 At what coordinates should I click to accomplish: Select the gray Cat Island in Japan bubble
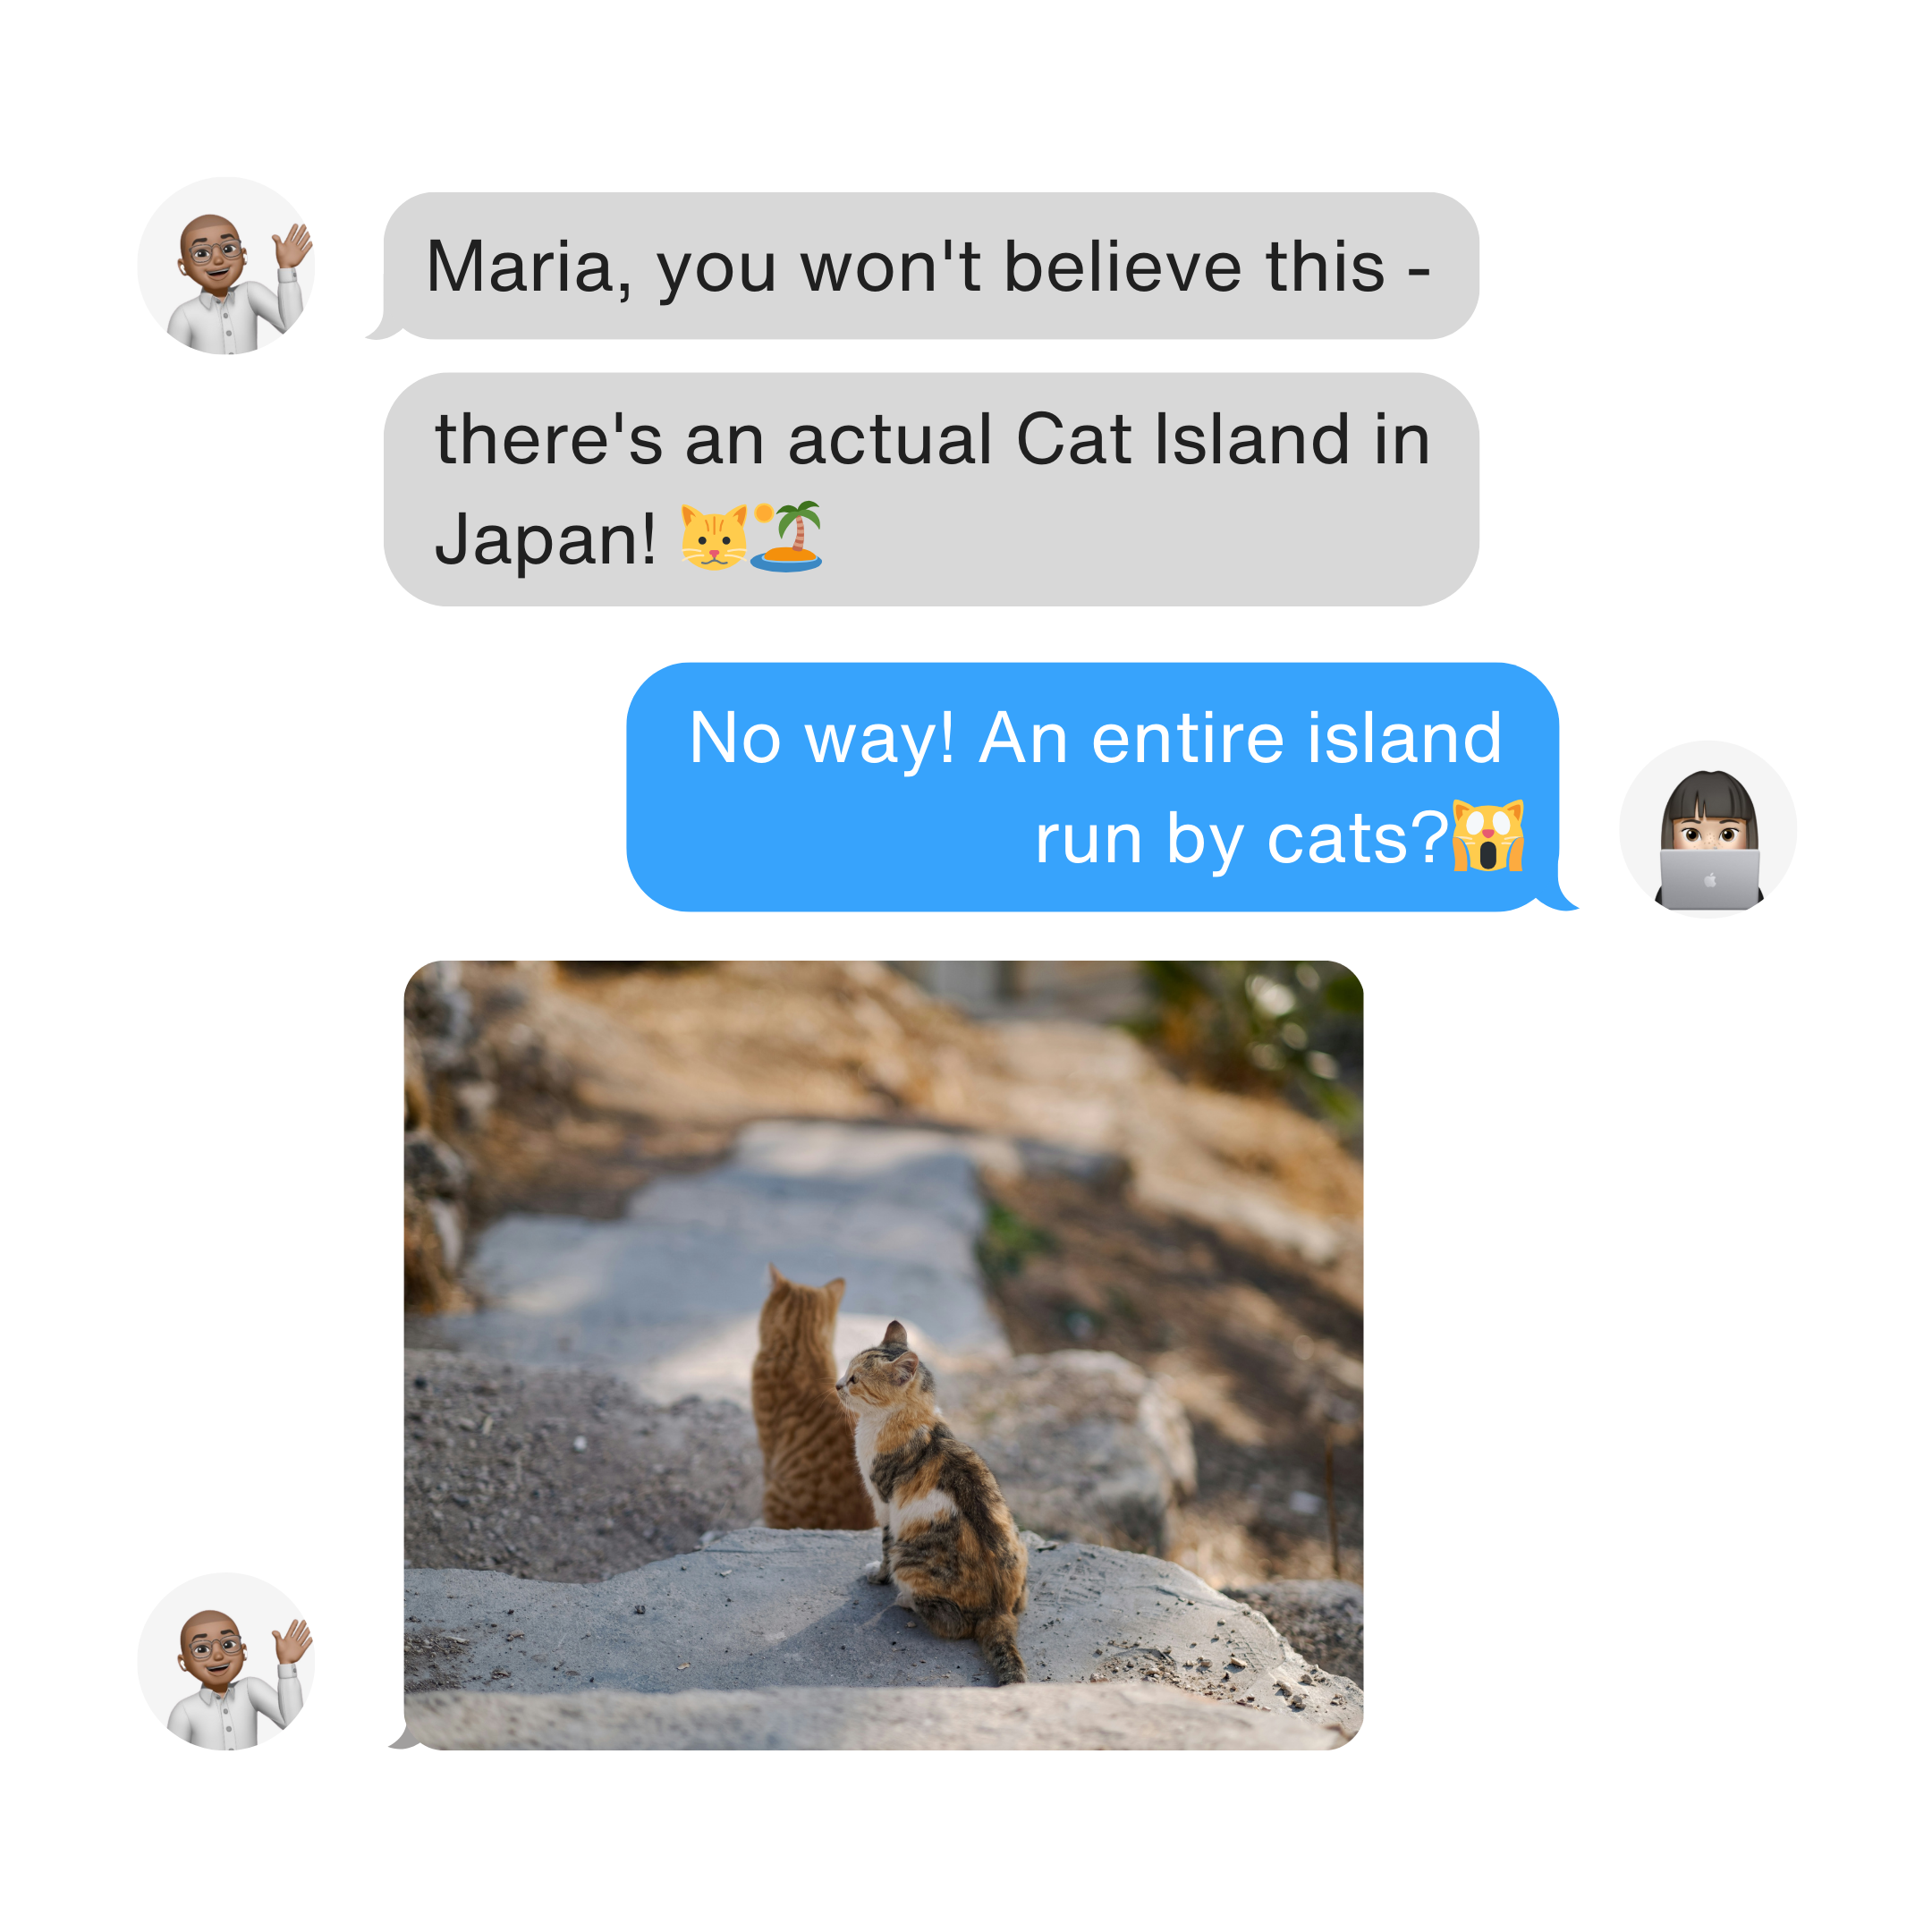pos(930,489)
